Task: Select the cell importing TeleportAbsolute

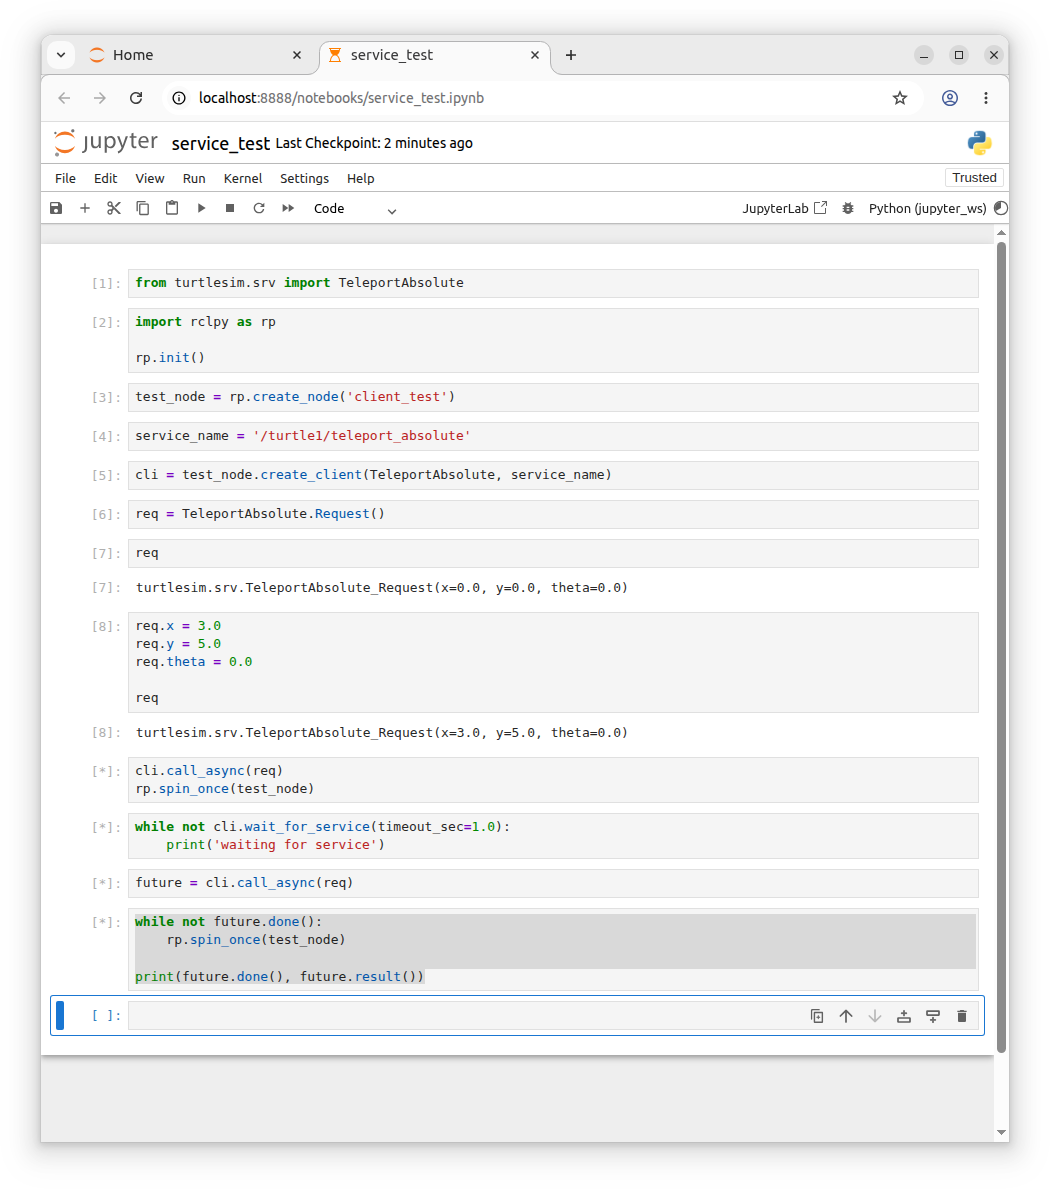Action: 553,283
